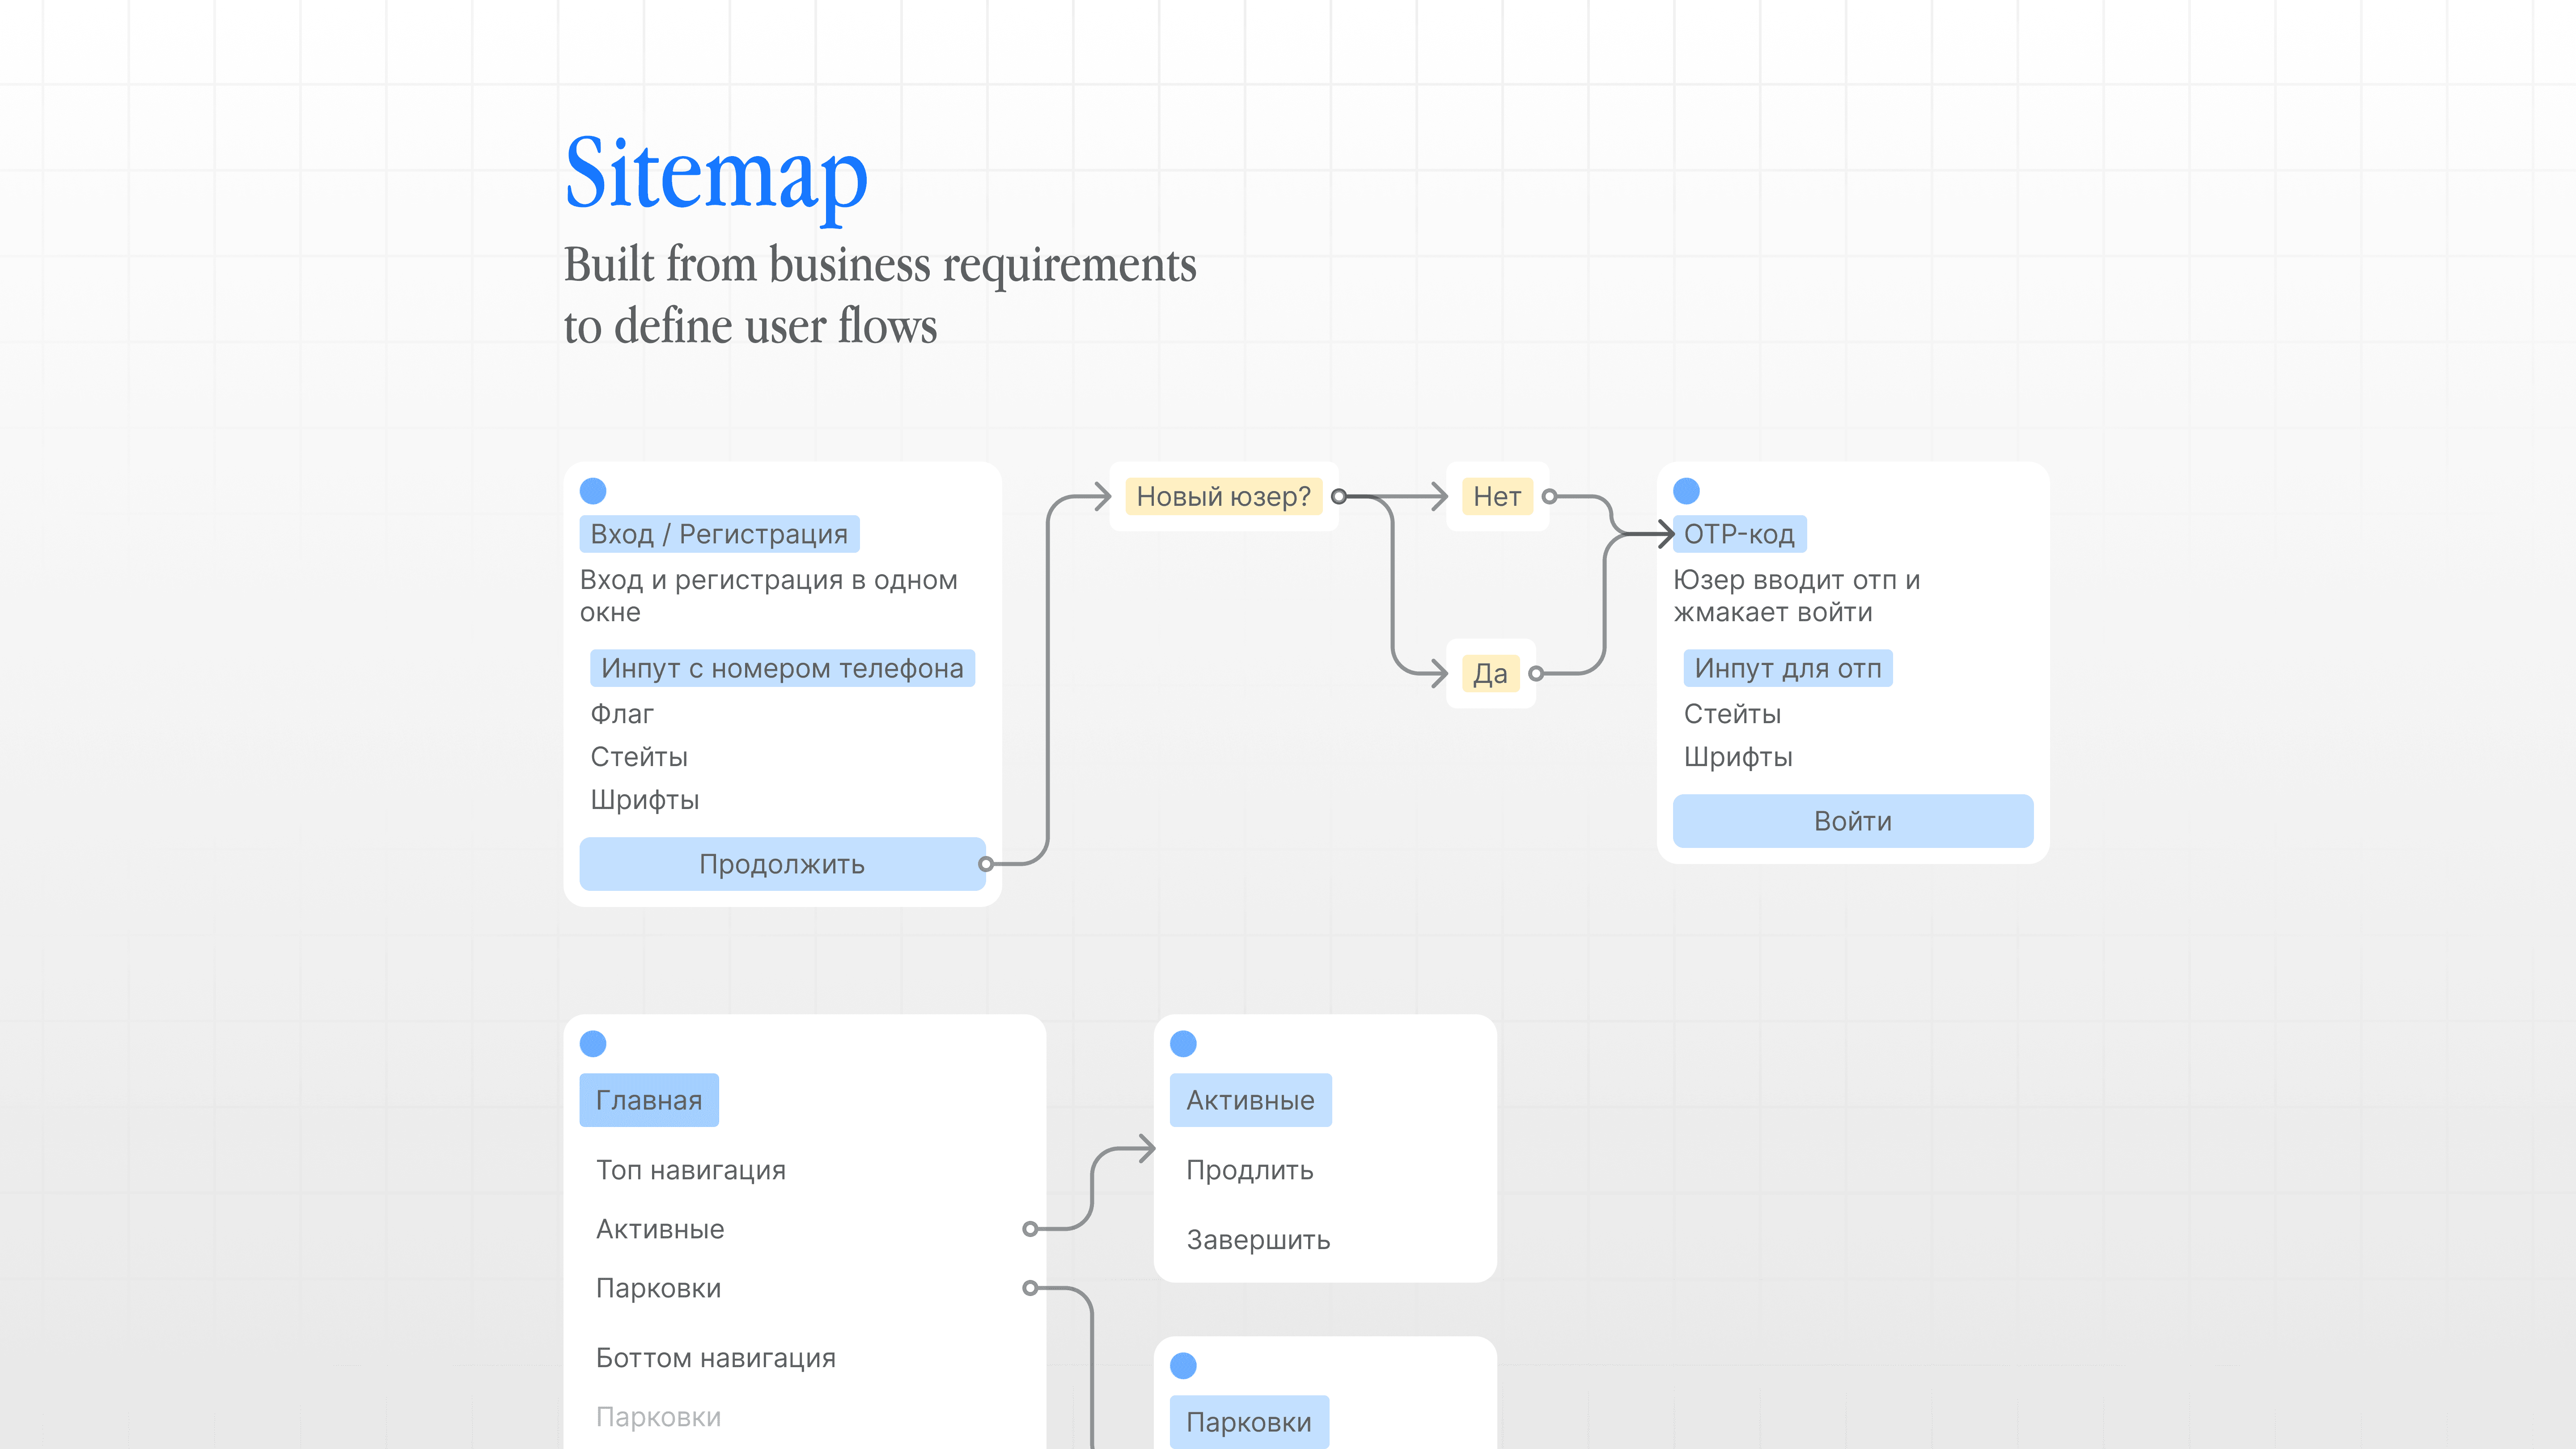Click connector node on Парковки row in Главная
Screen dimensions: 2576x1449
pos(1030,1288)
